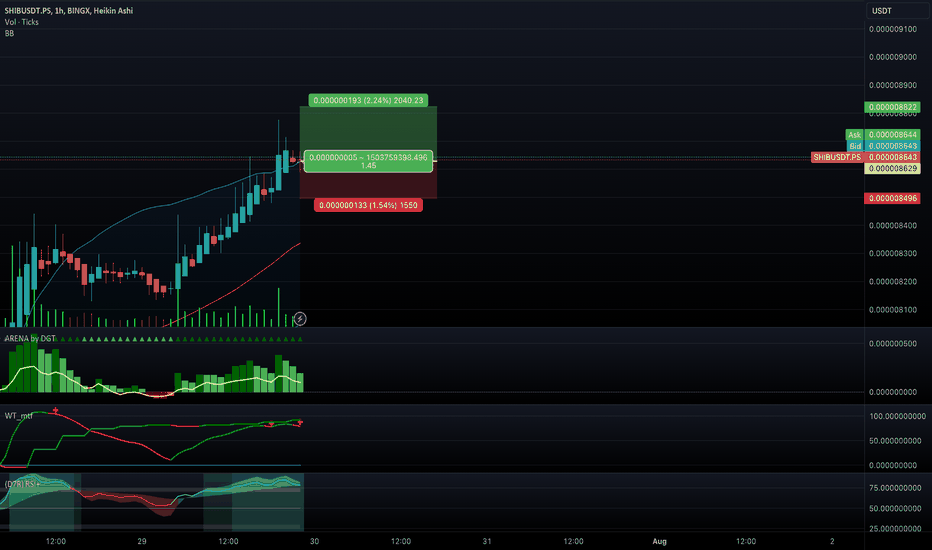
Task: Click the Ask price label
Action: coord(854,135)
